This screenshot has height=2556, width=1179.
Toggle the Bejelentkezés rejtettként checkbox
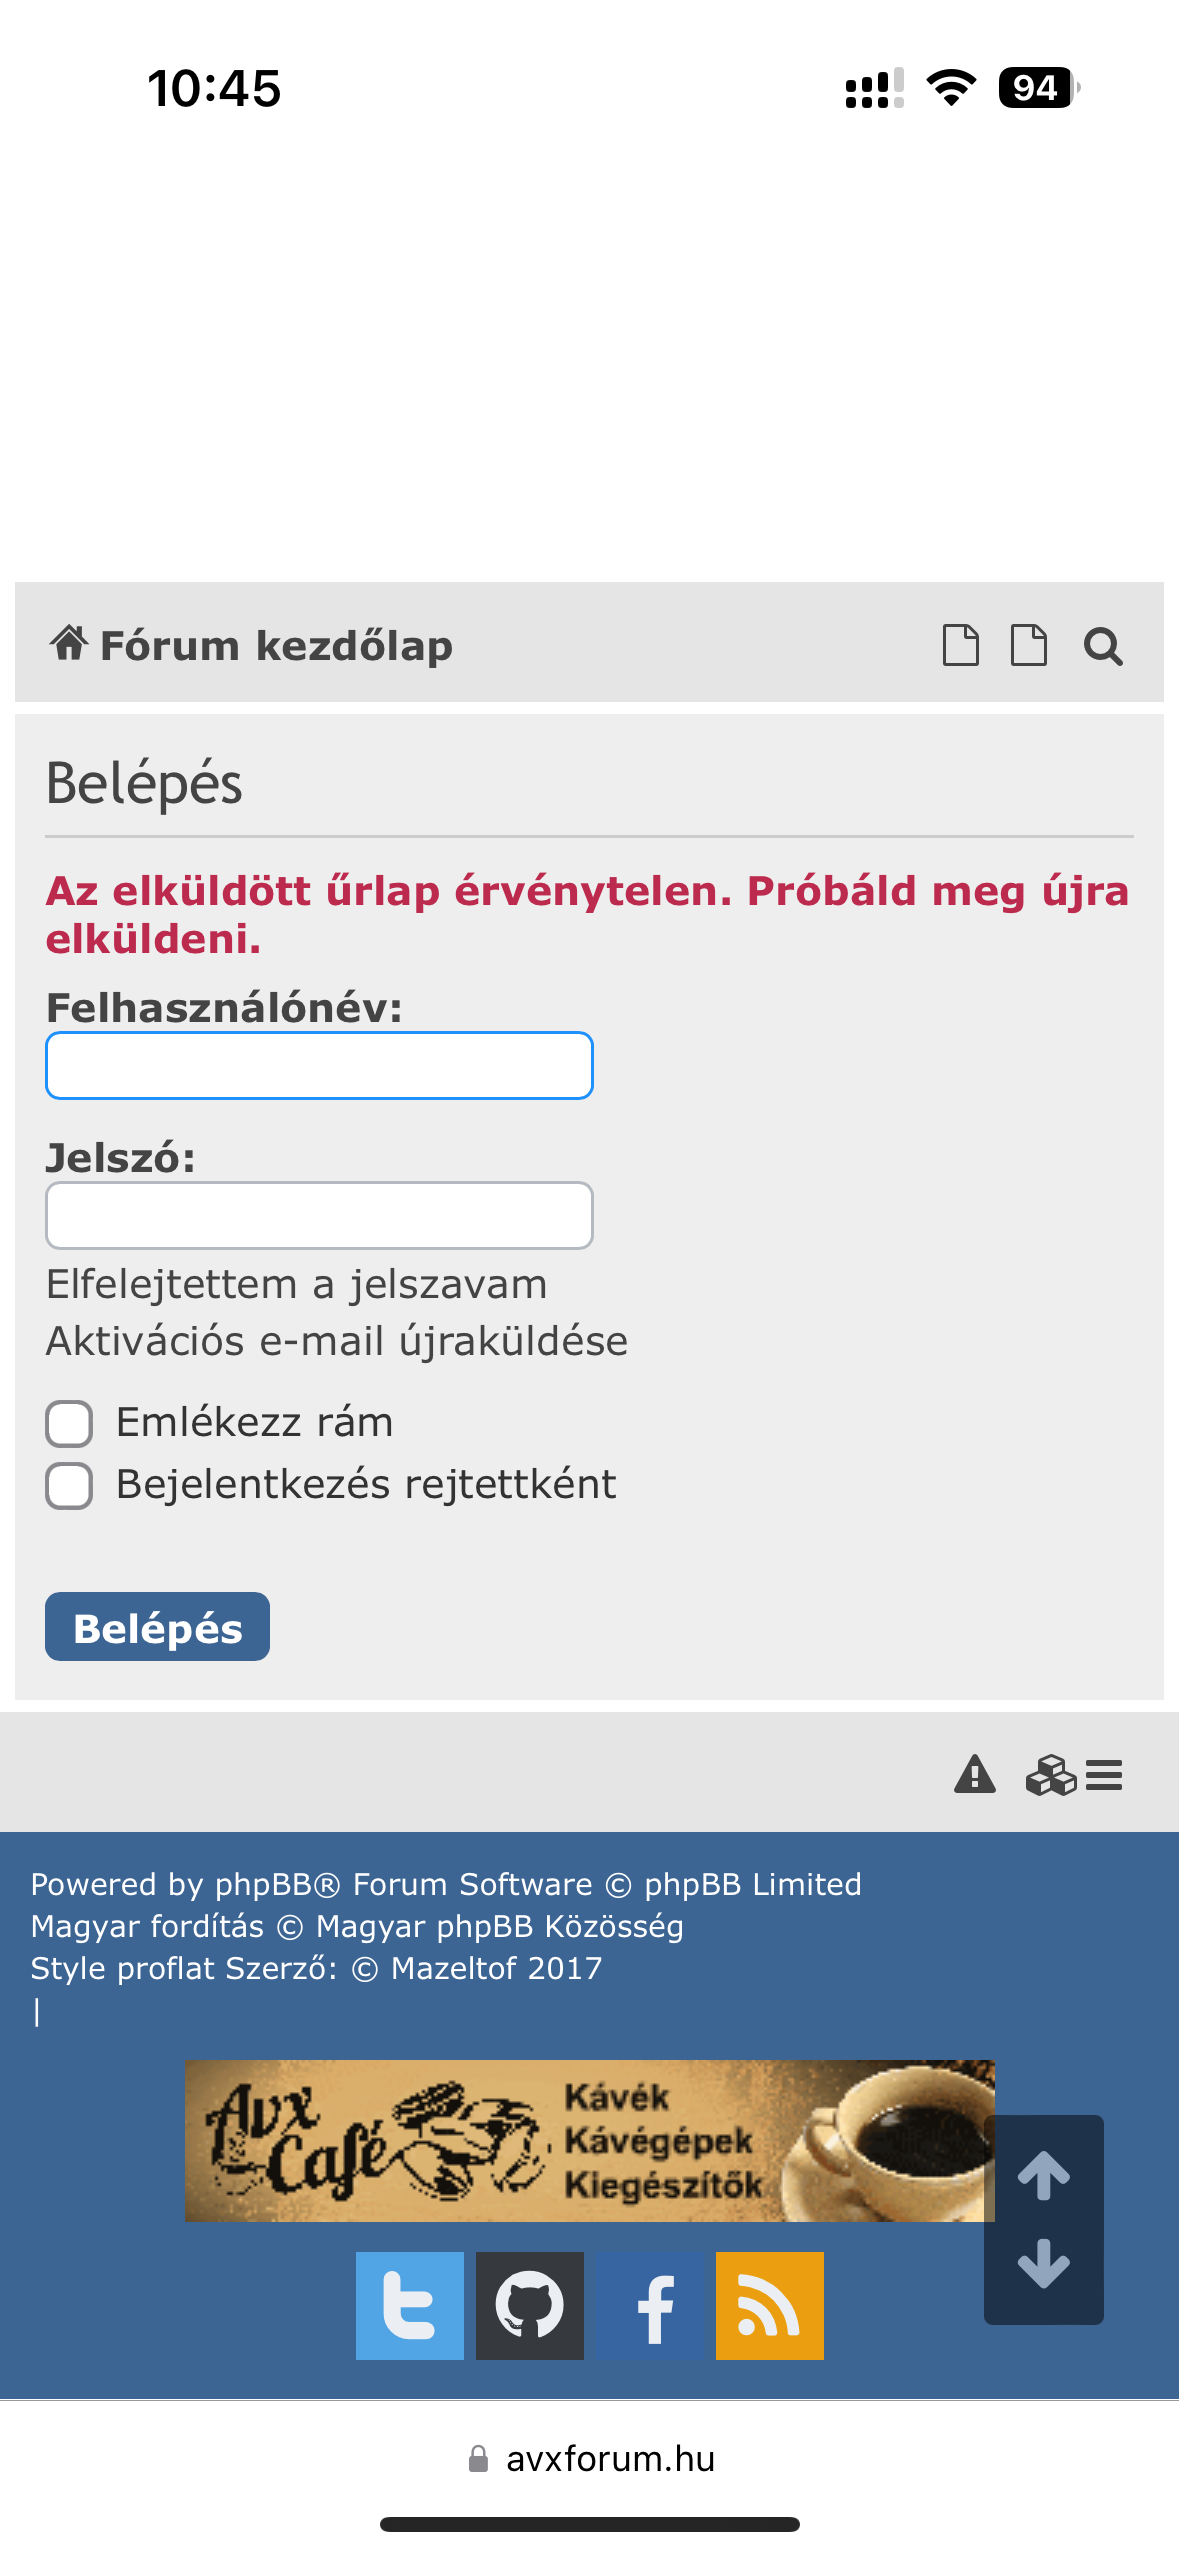pyautogui.click(x=69, y=1485)
